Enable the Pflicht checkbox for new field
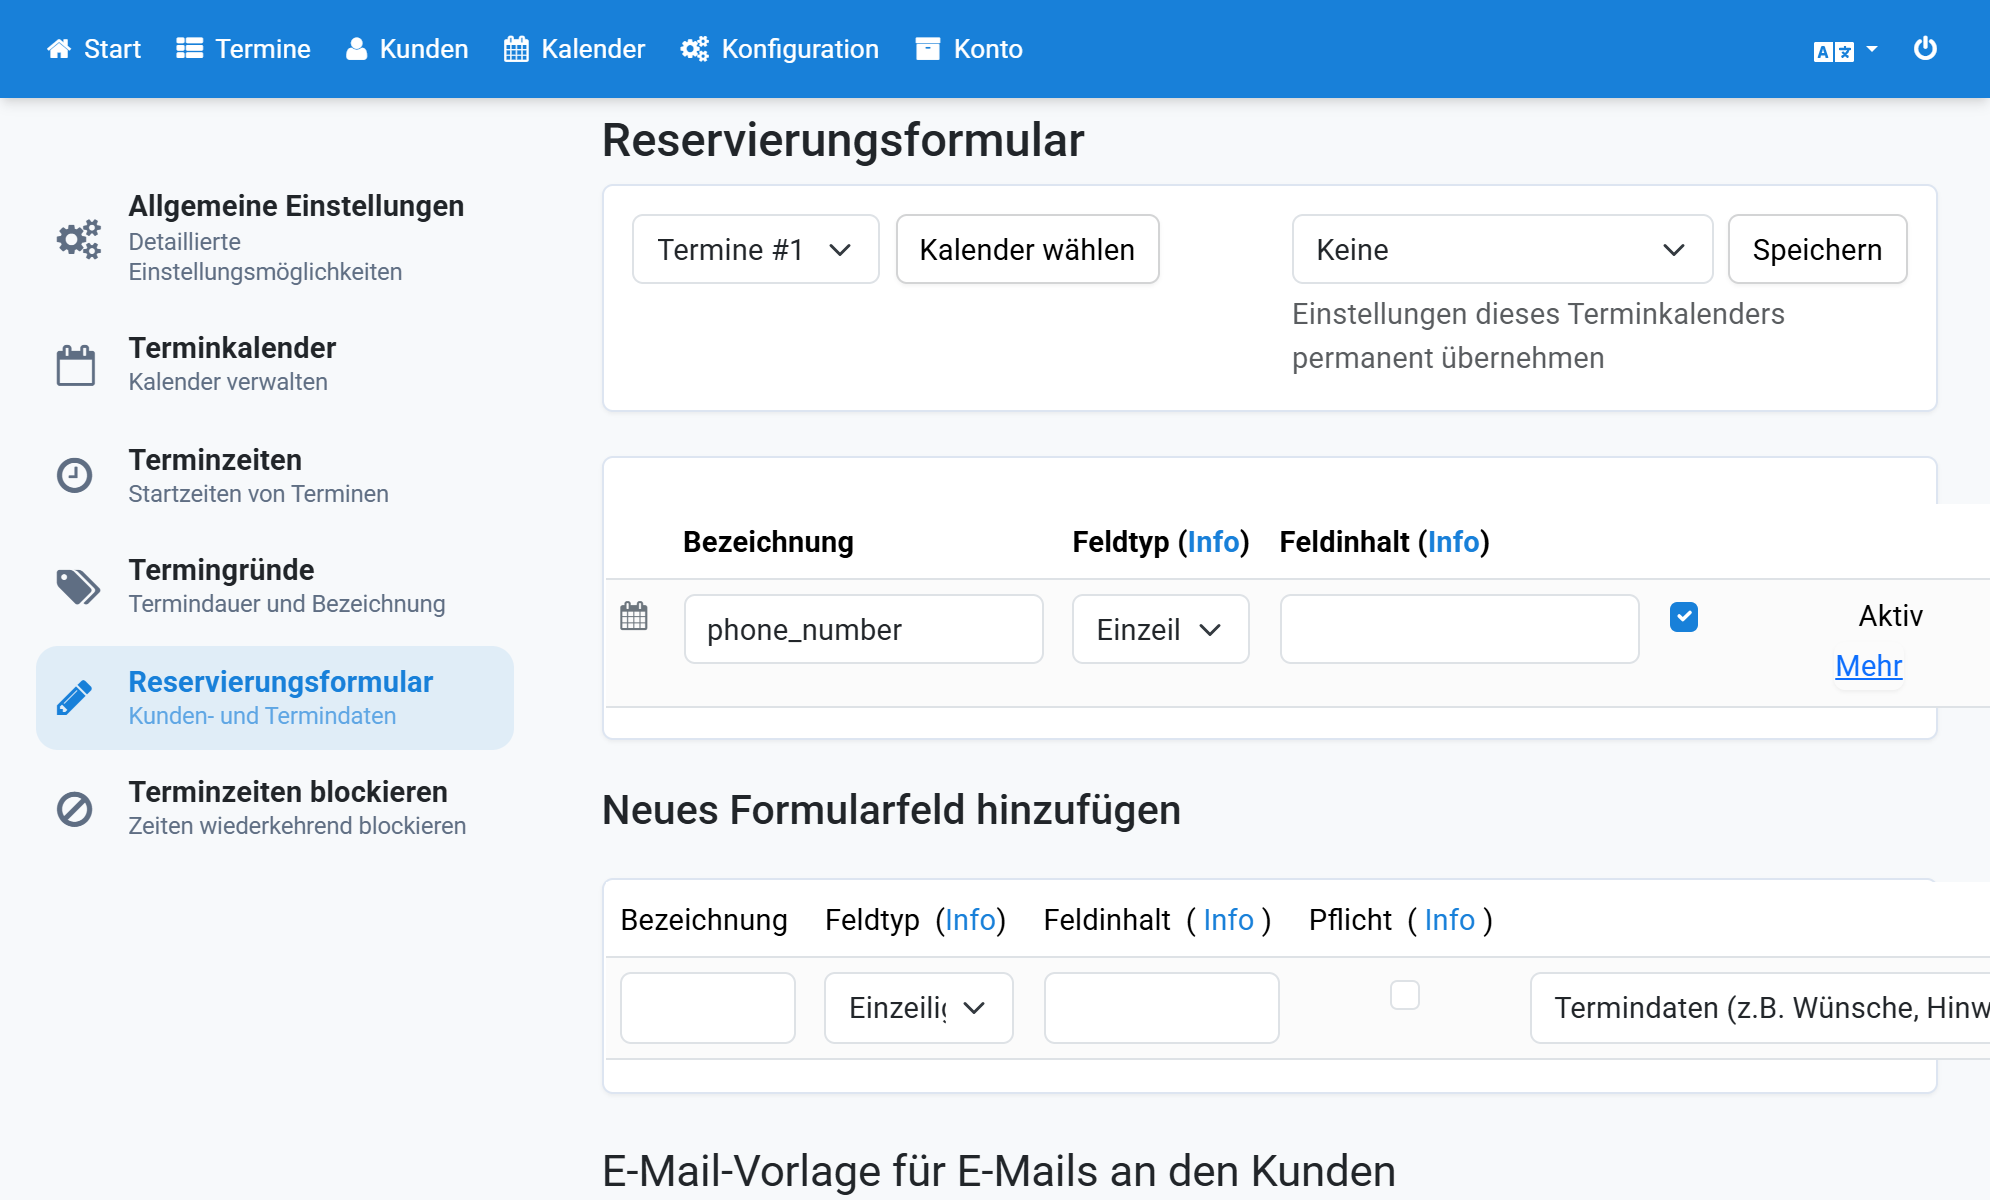 click(1405, 995)
